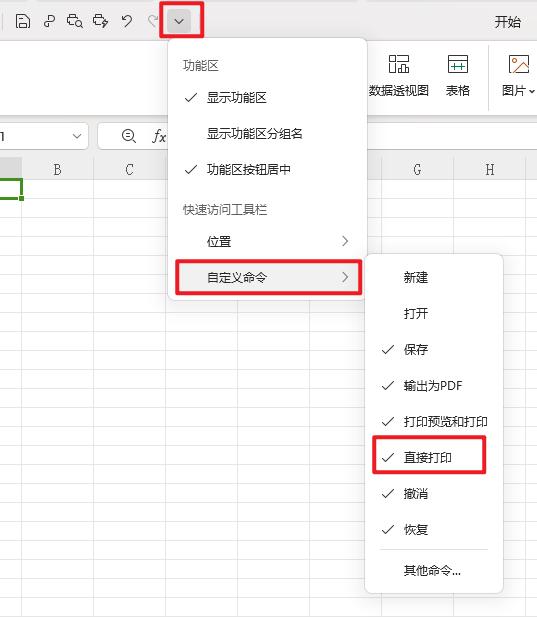Viewport: 537px width, 617px height.
Task: Open the Print Preview toolbar icon
Action: click(75, 21)
